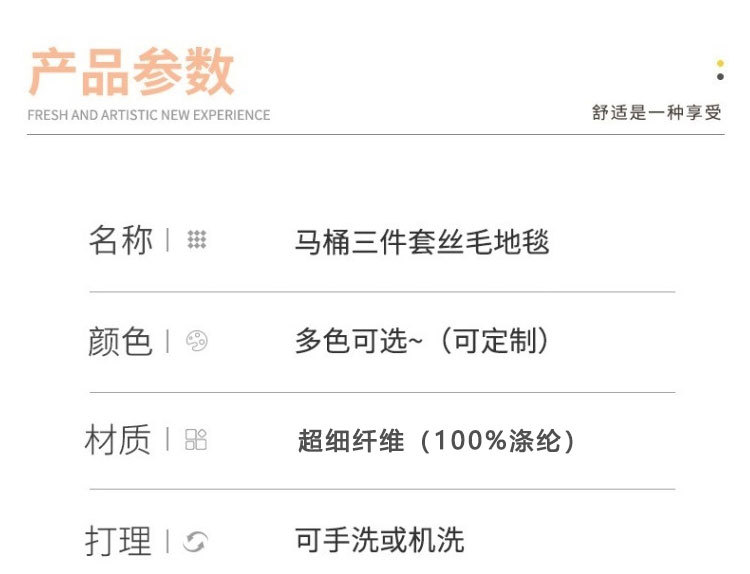Click the color palette icon beside 颜色
Image resolution: width=750 pixels, height=574 pixels.
[x=197, y=341]
